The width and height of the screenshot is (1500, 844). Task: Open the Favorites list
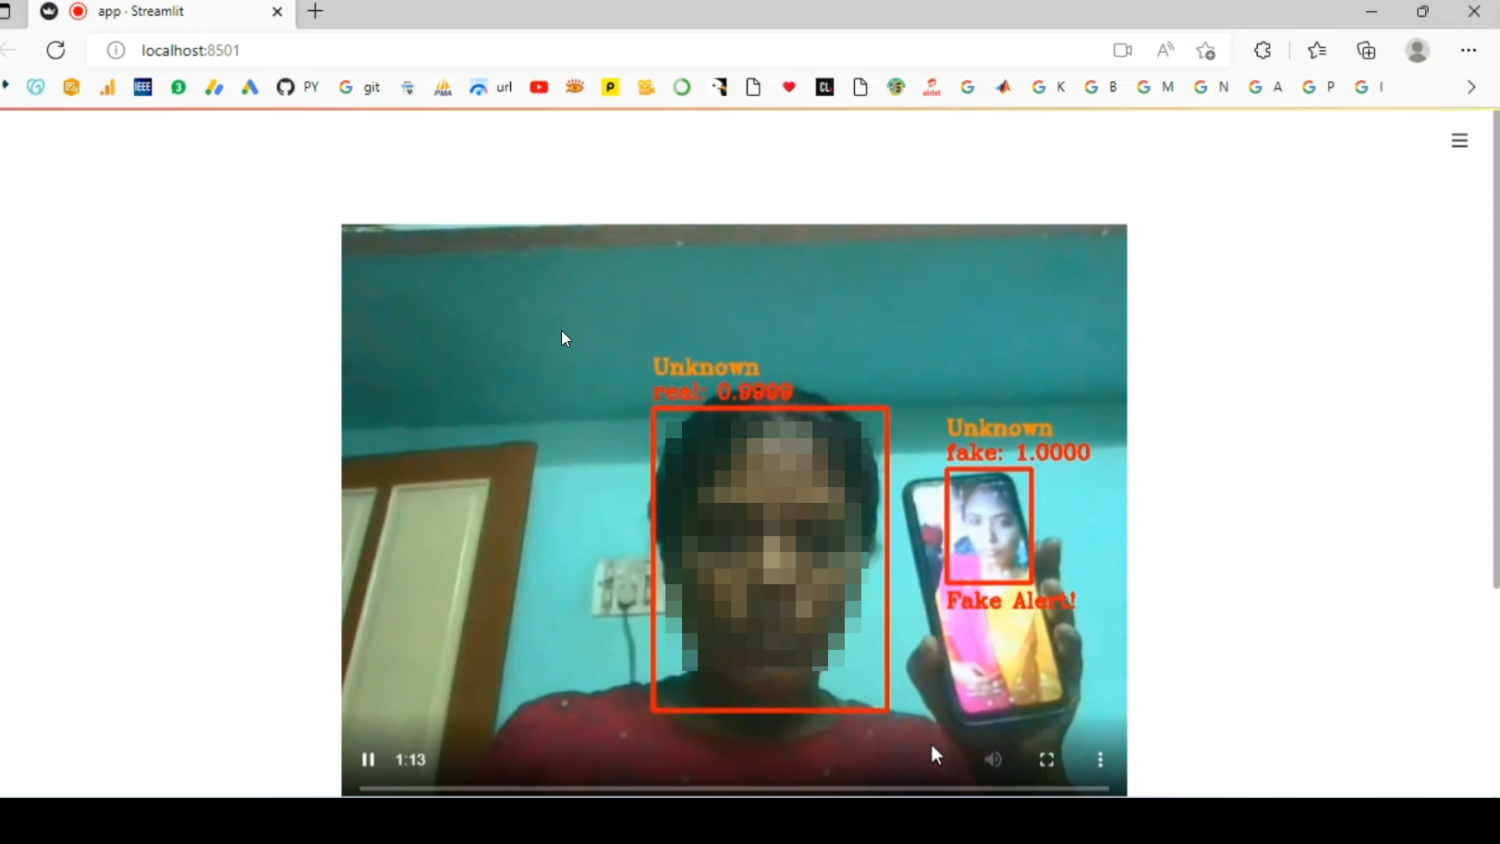point(1317,50)
